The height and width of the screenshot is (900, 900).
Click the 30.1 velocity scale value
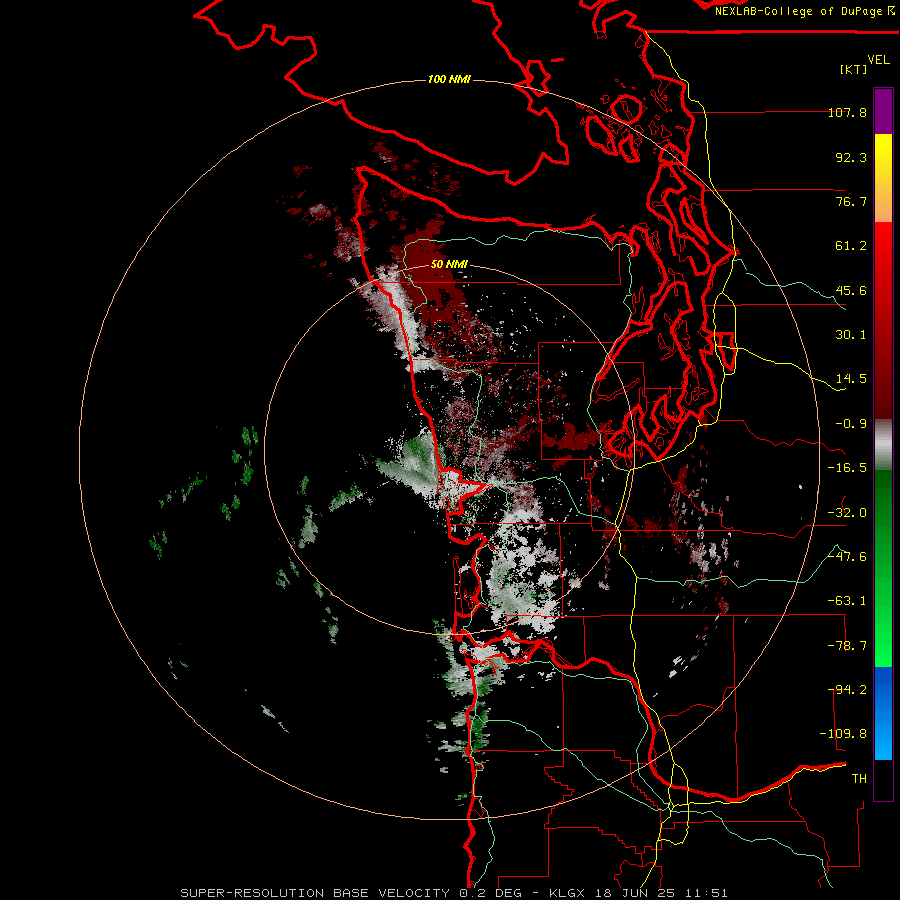(851, 335)
